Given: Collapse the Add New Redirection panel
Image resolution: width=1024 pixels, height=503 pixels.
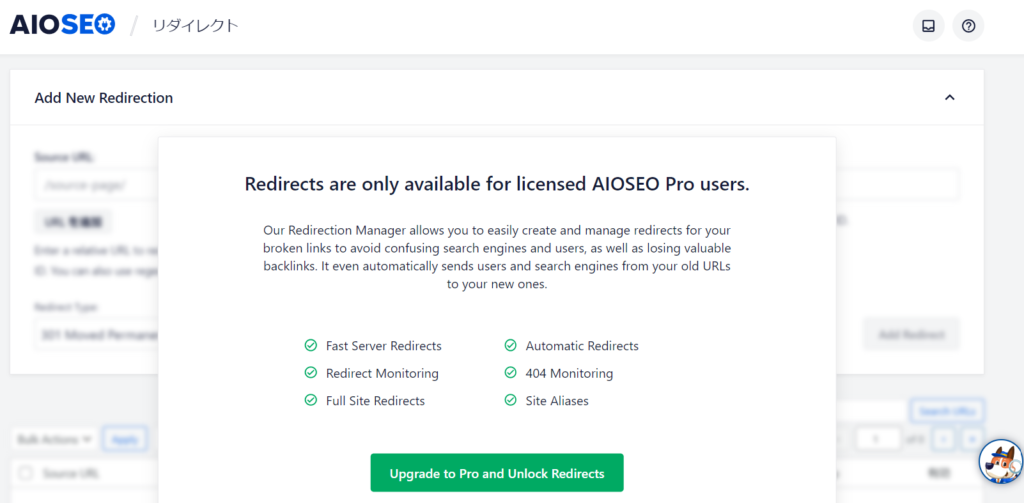Looking at the screenshot, I should pyautogui.click(x=949, y=98).
